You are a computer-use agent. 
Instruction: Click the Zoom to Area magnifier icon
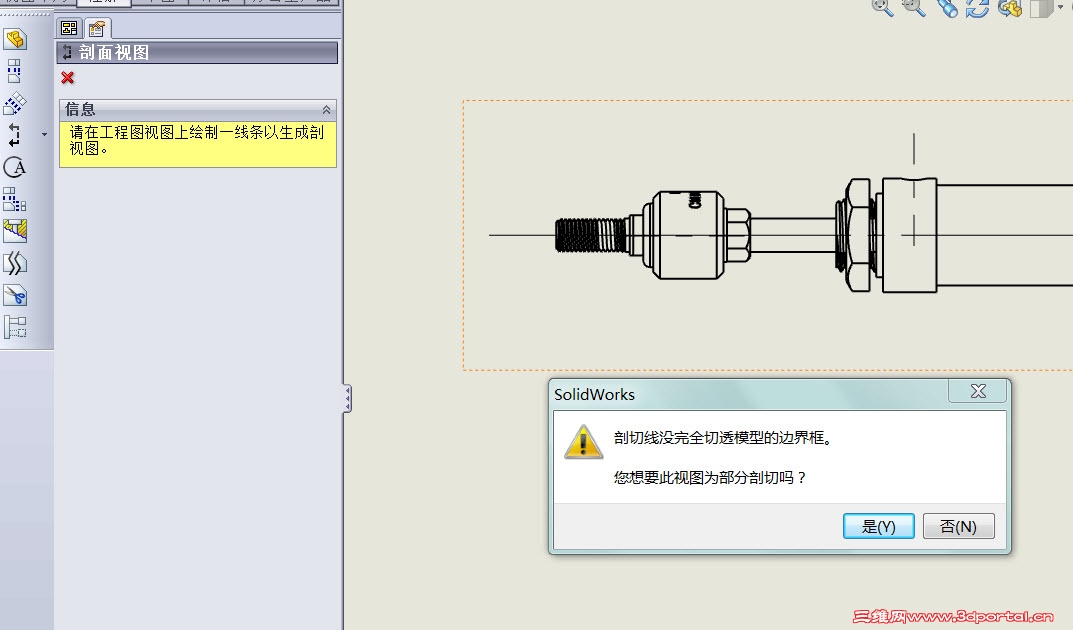914,8
